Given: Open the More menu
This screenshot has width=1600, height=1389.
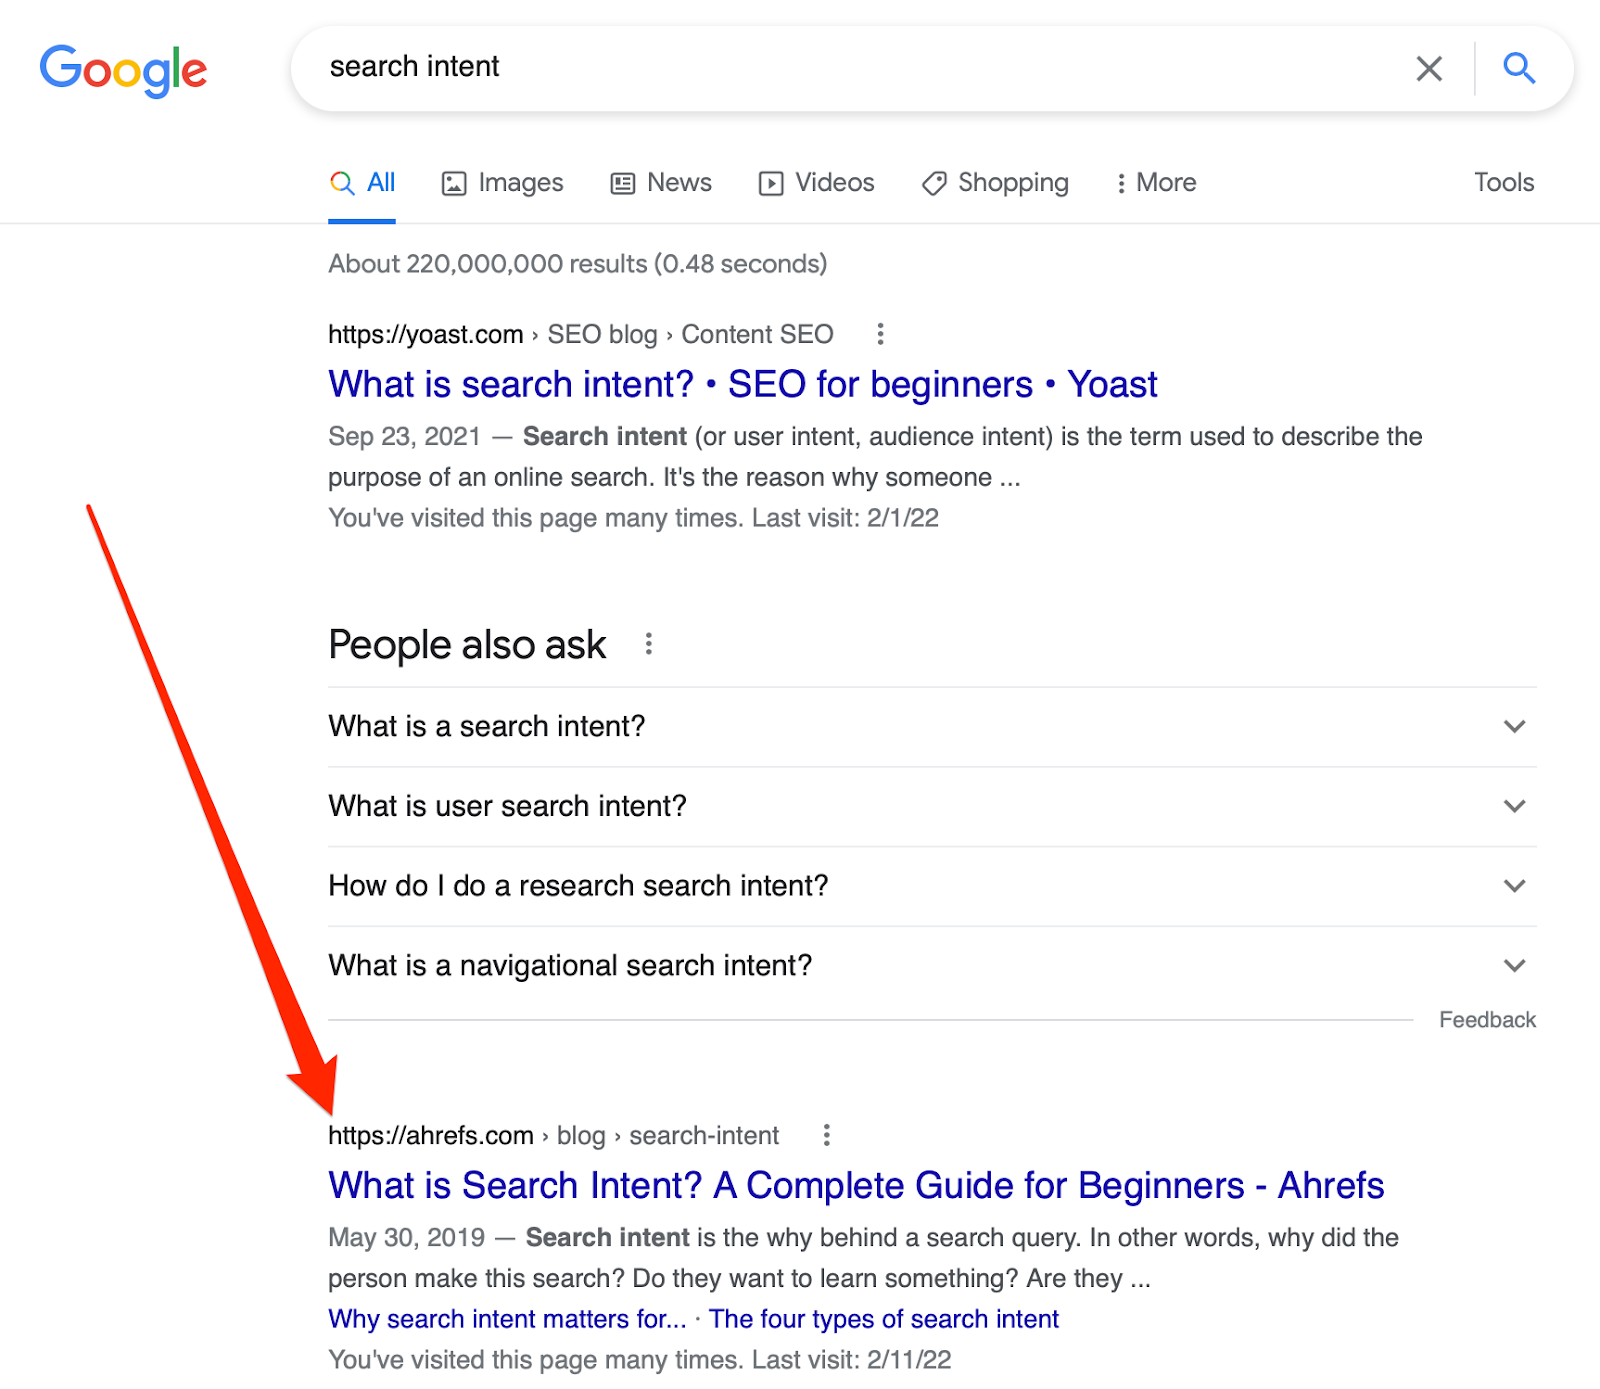Looking at the screenshot, I should point(1156,183).
